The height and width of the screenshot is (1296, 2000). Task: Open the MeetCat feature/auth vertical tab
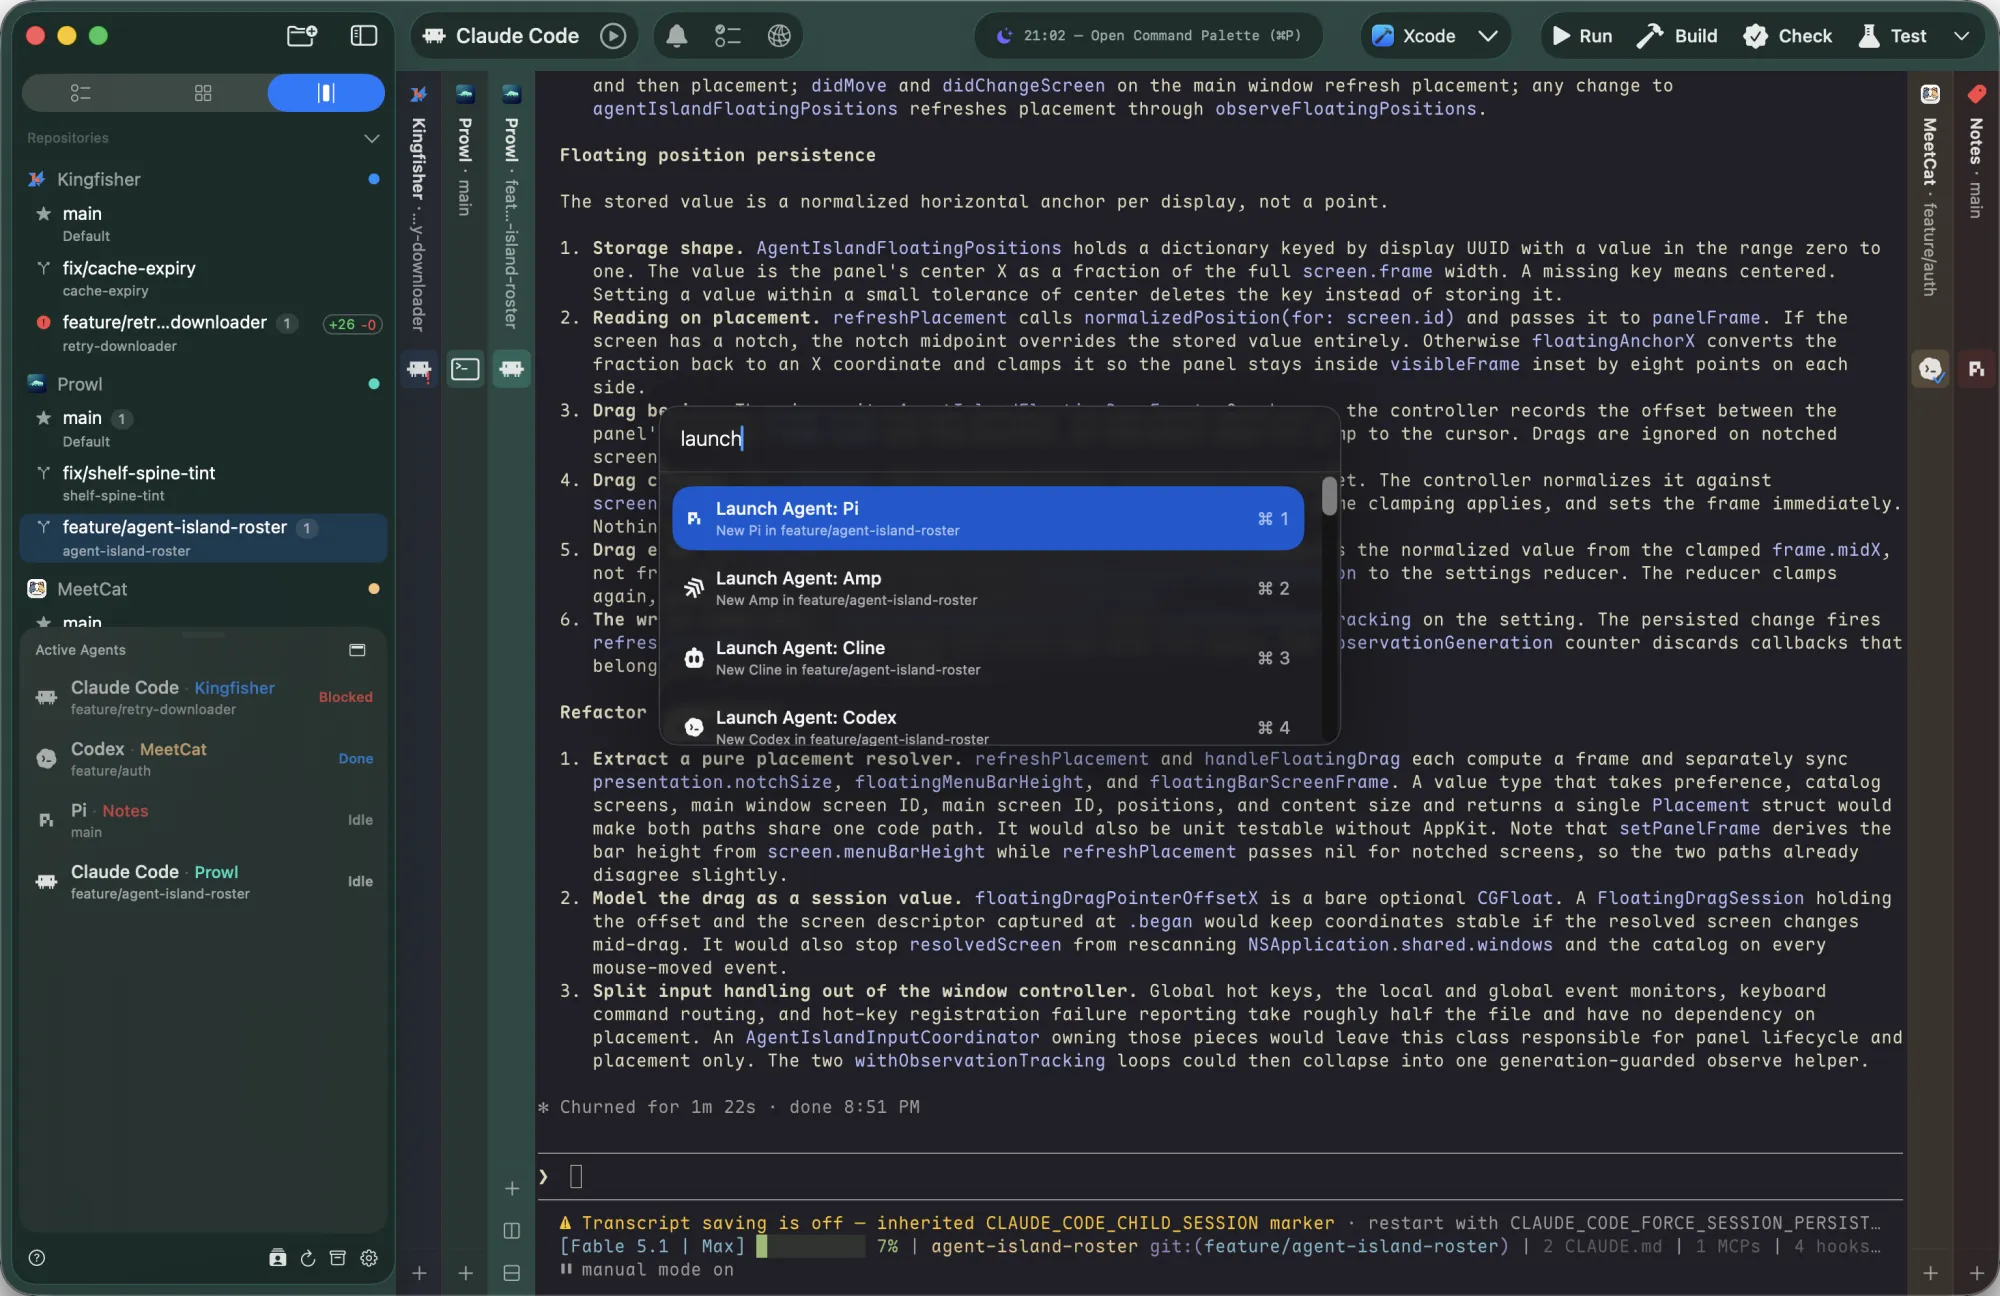coord(1930,190)
